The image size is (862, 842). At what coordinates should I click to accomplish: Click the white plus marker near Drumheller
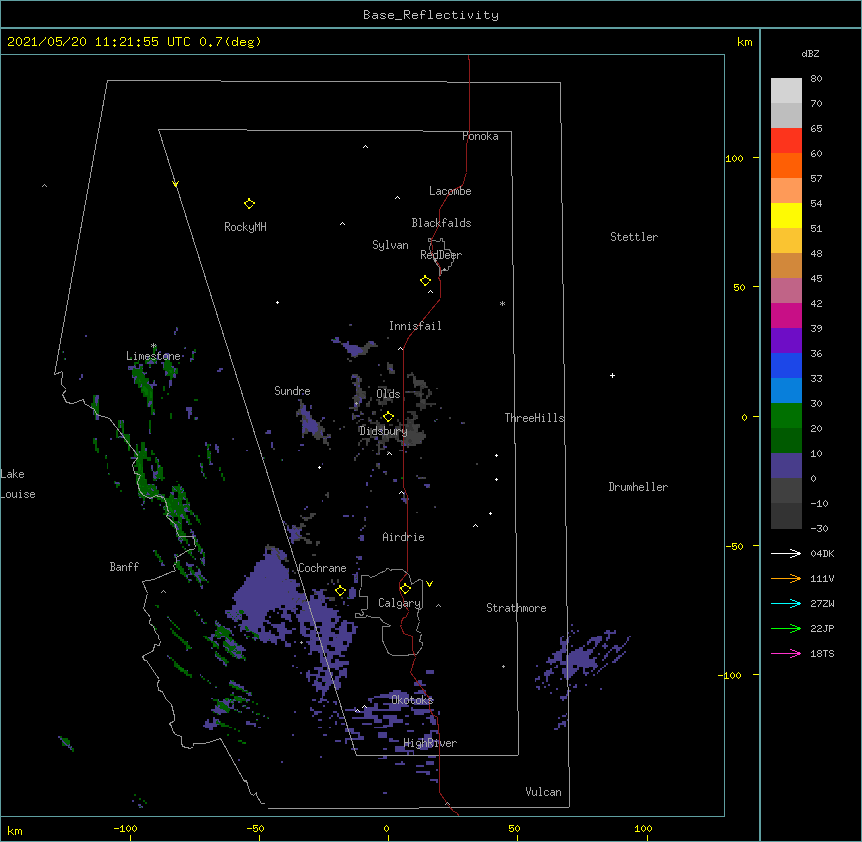(x=612, y=375)
